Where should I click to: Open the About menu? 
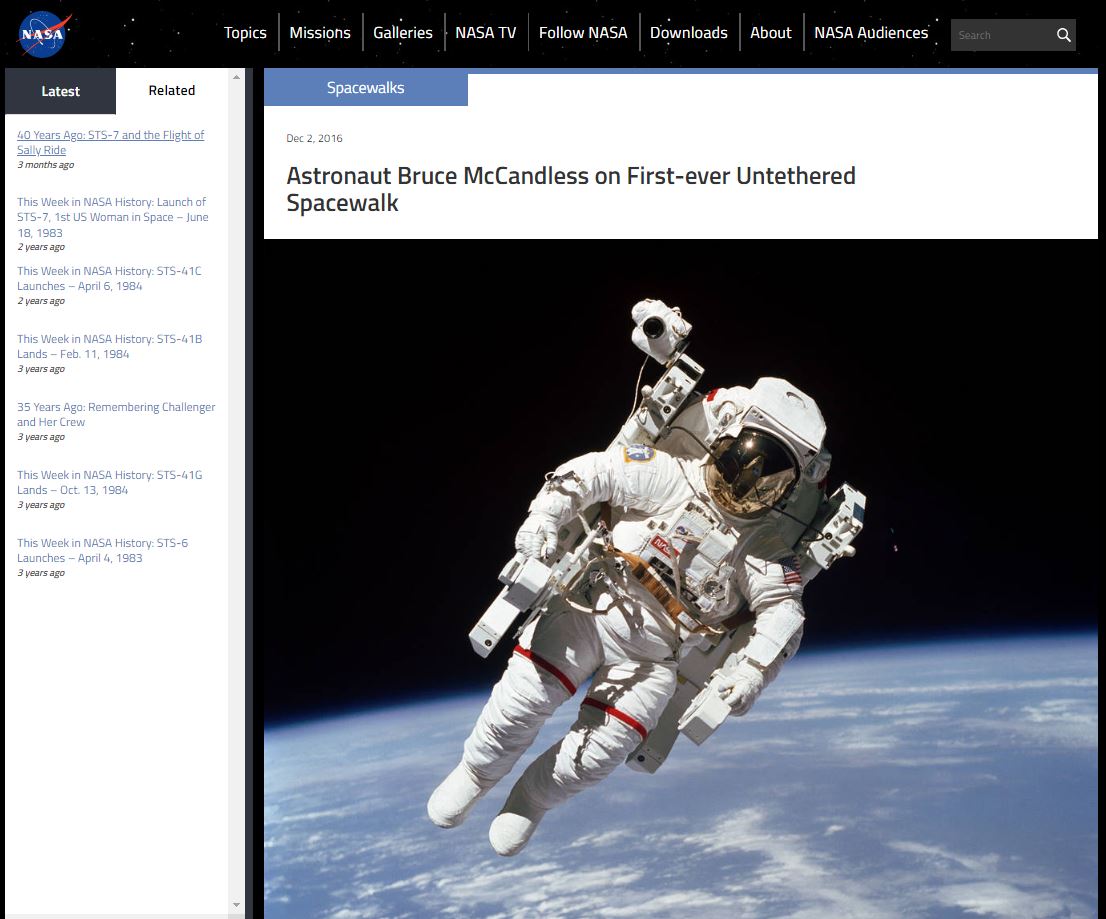[770, 33]
